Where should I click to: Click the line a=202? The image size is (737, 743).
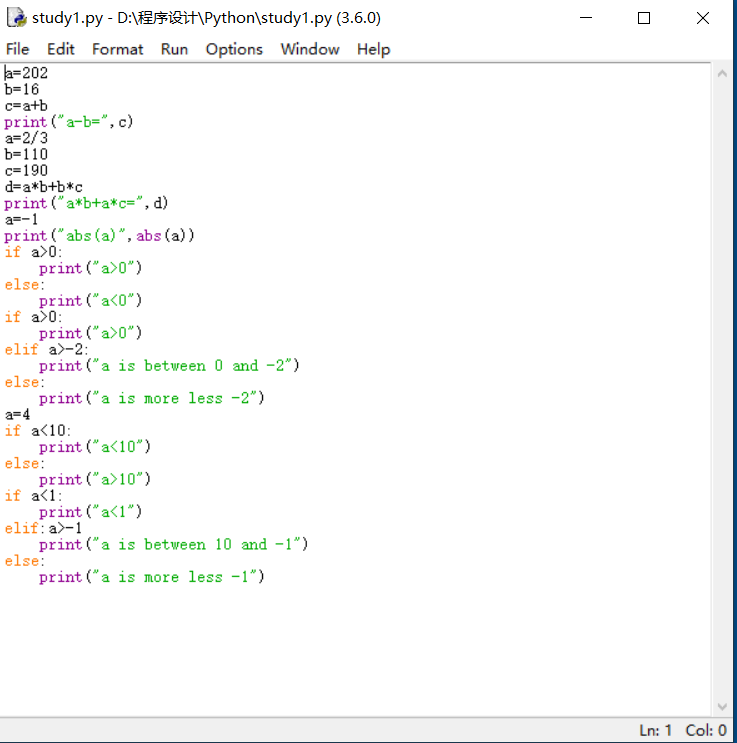point(27,73)
